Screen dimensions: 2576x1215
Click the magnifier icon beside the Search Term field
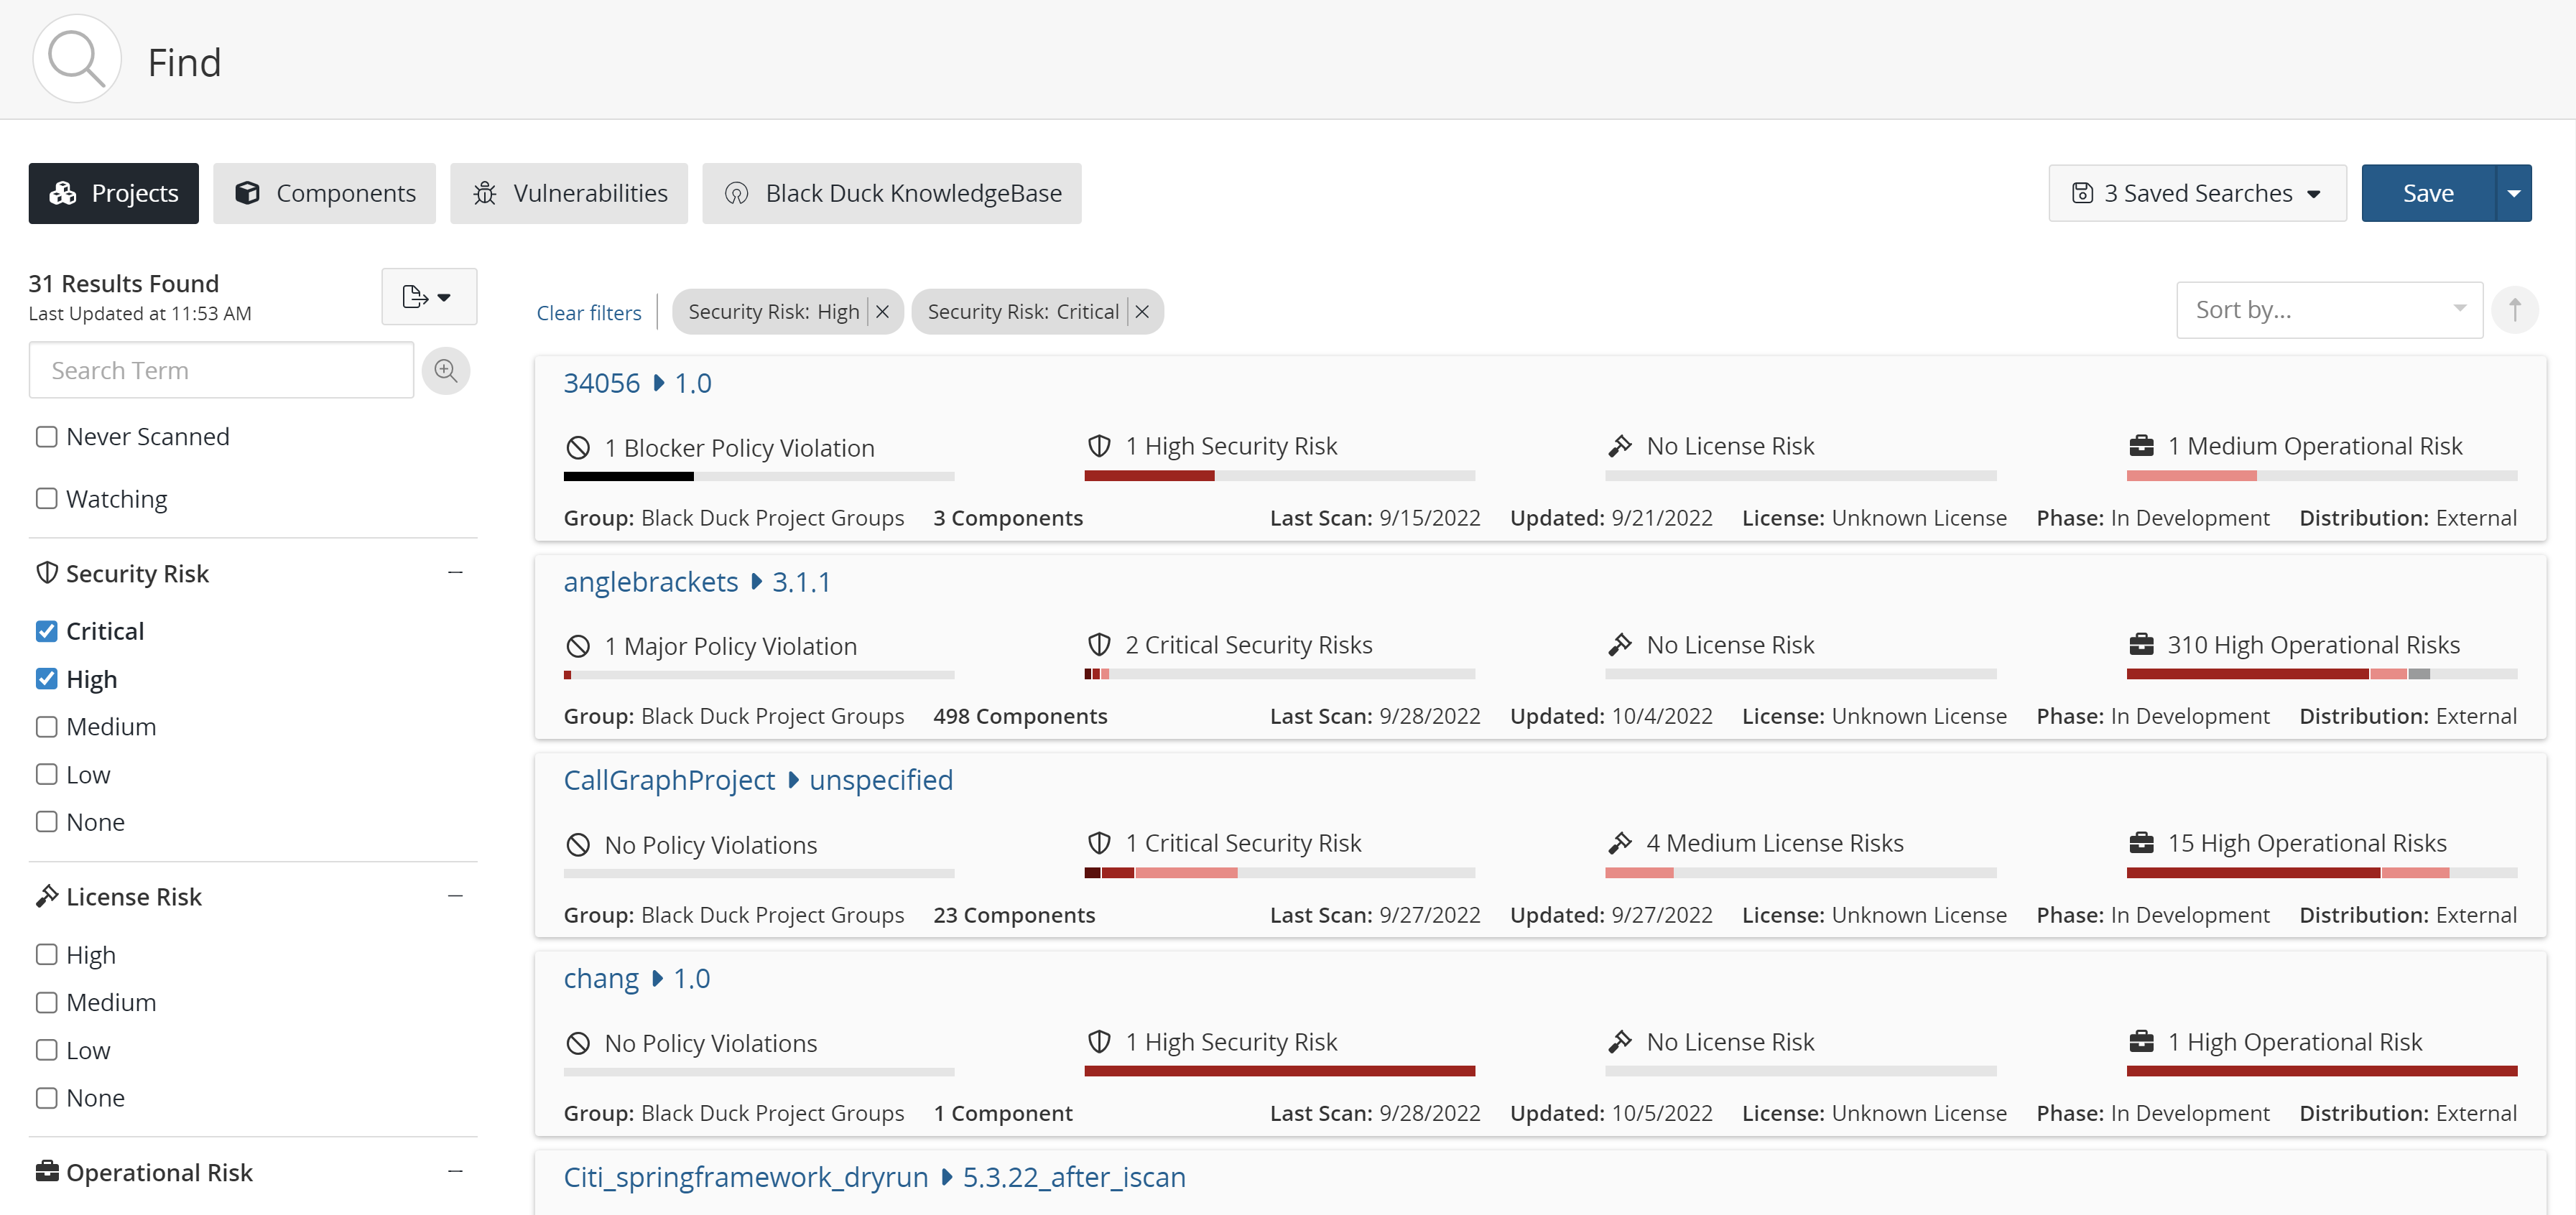446,370
